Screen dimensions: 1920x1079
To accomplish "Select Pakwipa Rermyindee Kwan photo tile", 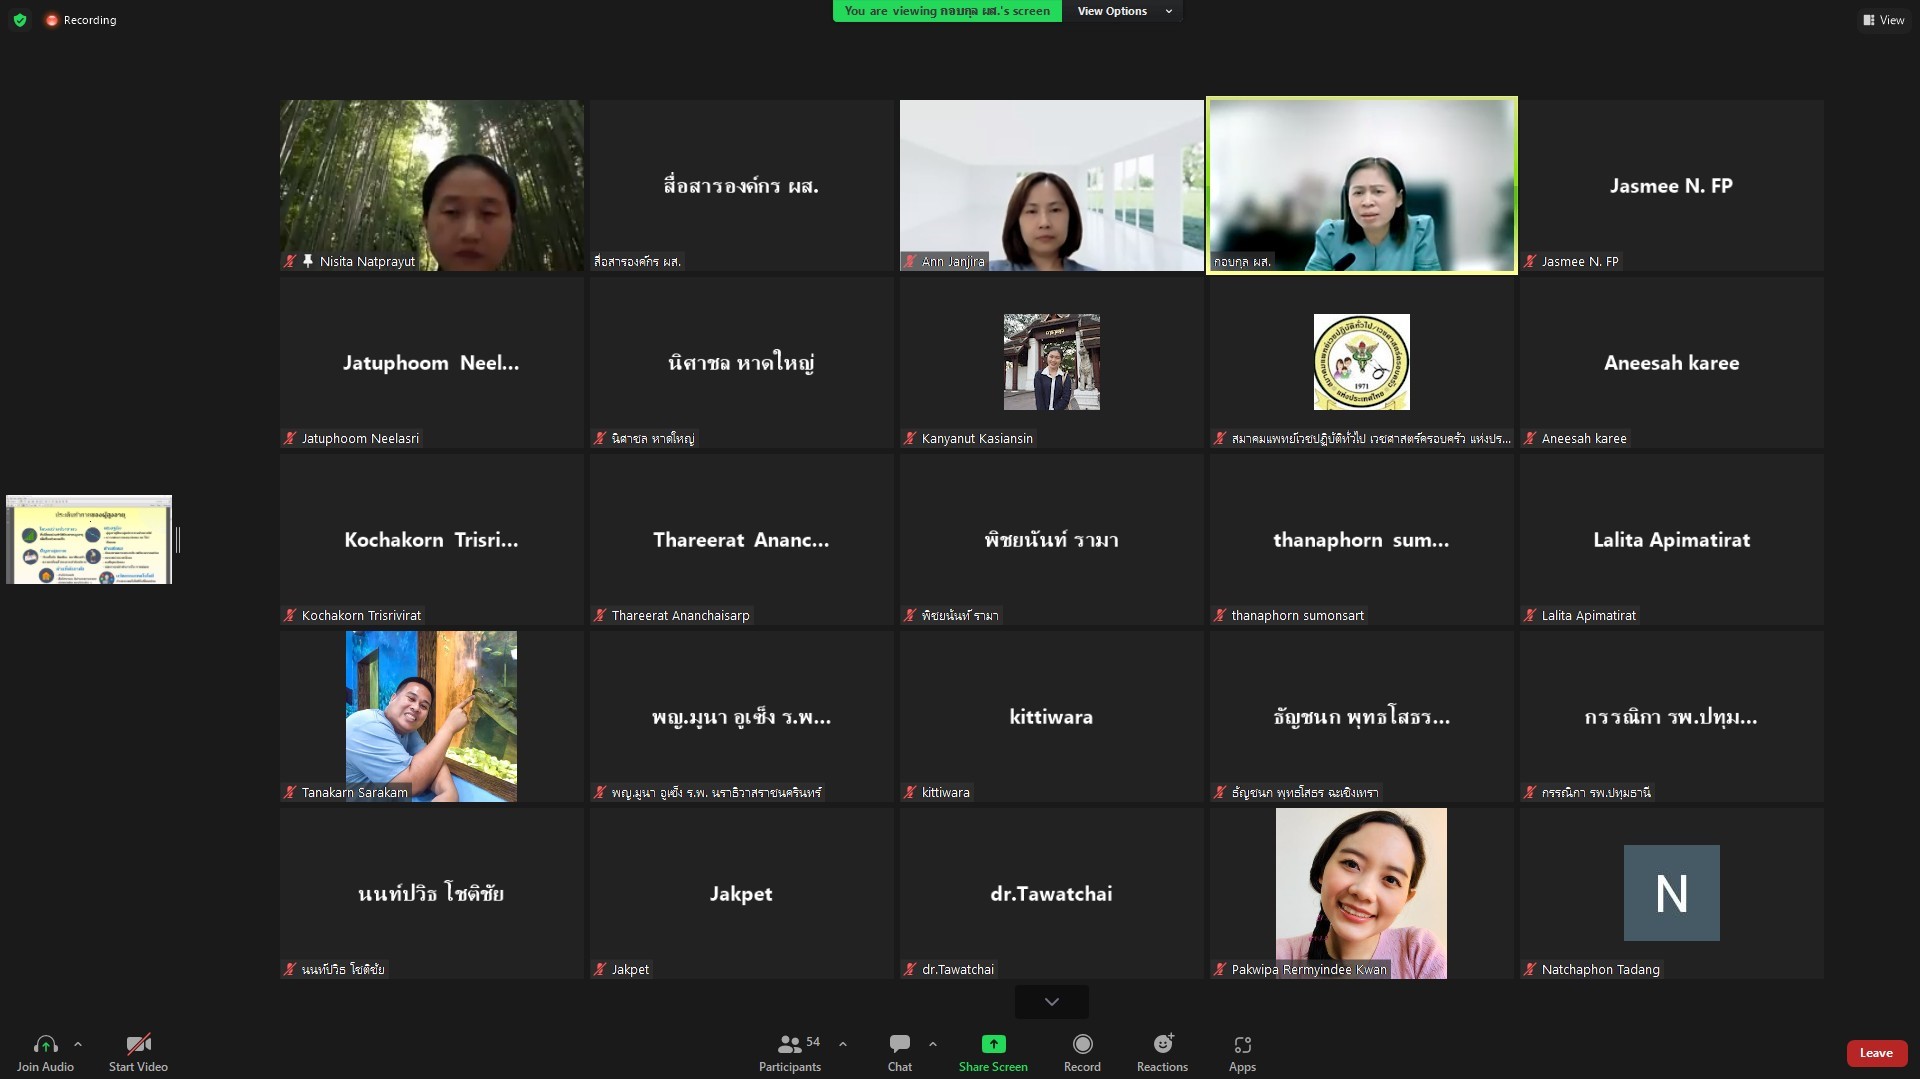I will click(x=1362, y=893).
